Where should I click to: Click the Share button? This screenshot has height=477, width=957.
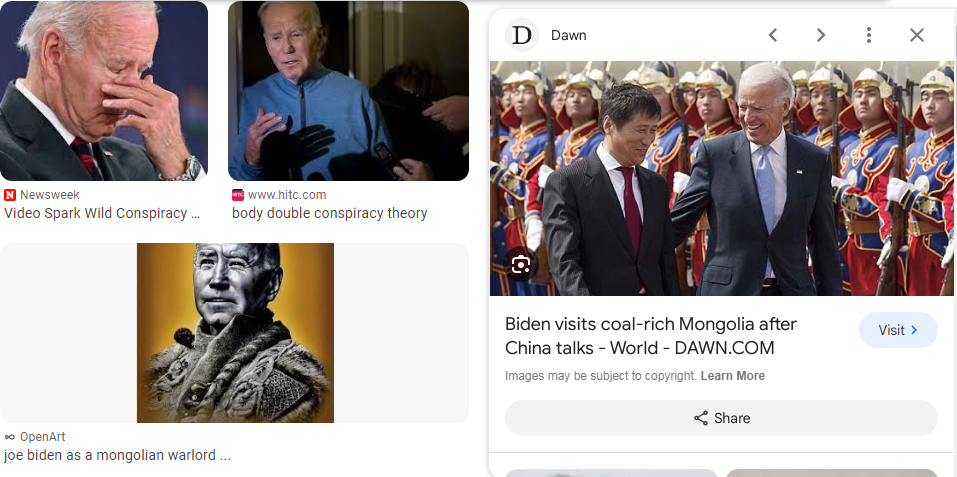pyautogui.click(x=721, y=418)
